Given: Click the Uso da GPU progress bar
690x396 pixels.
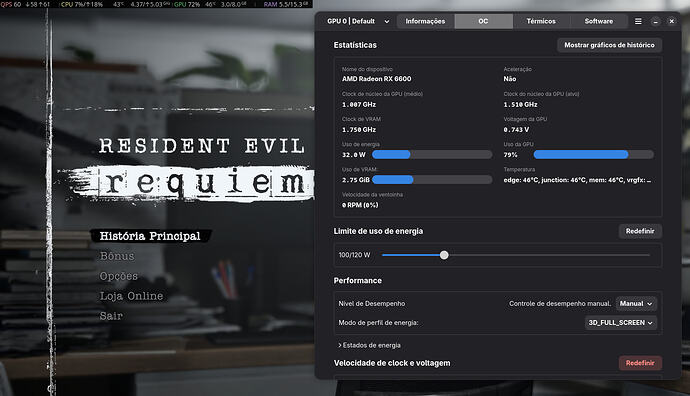Looking at the screenshot, I should click(x=594, y=154).
